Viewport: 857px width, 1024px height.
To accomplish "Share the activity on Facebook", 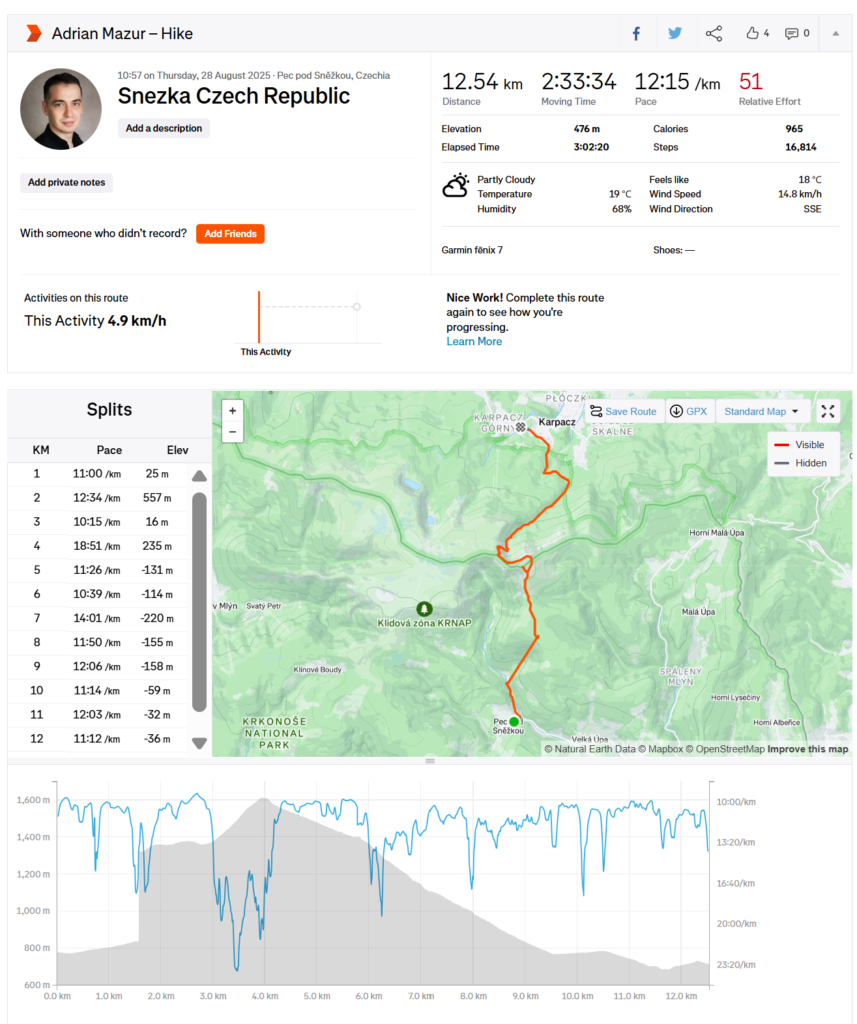I will (x=635, y=34).
